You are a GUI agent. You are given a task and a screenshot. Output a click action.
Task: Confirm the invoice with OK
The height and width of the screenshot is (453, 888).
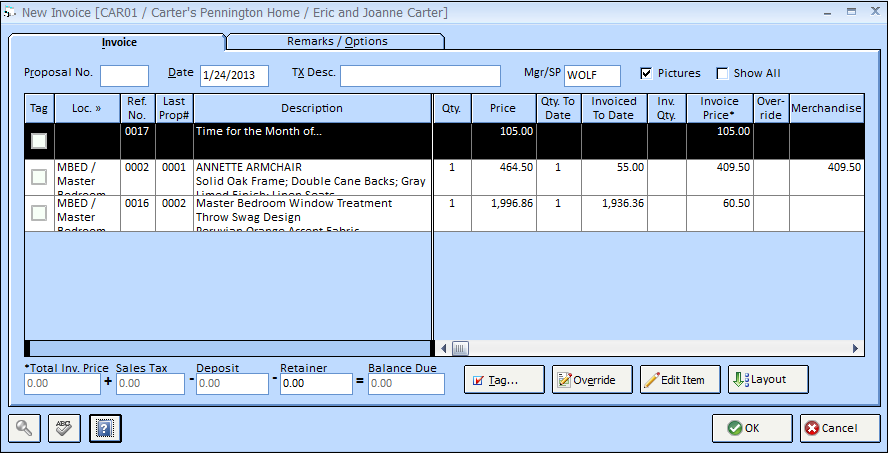pyautogui.click(x=752, y=429)
